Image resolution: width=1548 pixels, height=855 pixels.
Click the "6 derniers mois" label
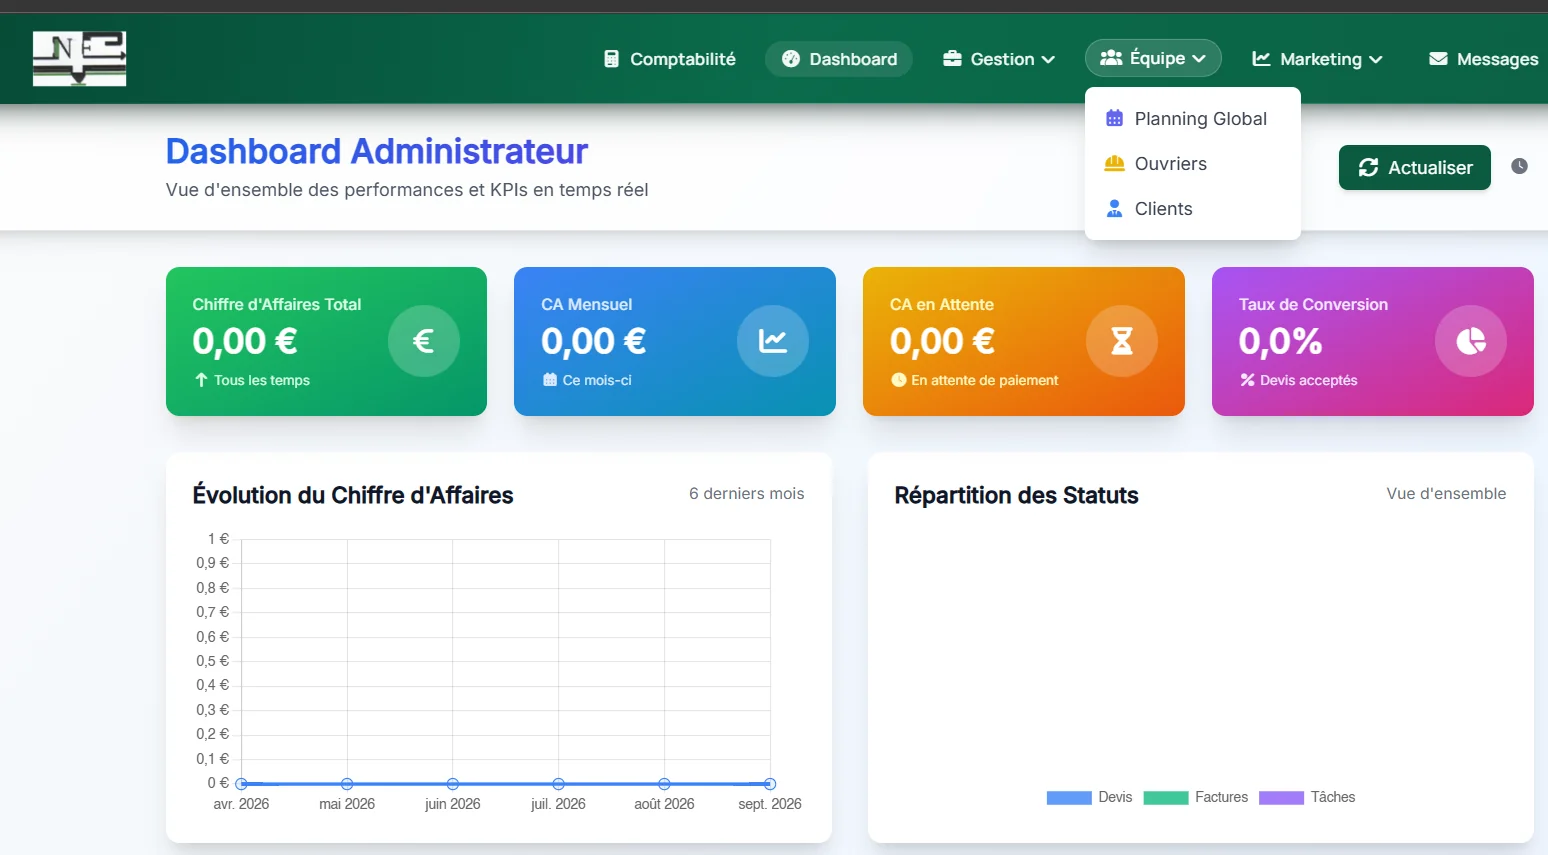[747, 494]
